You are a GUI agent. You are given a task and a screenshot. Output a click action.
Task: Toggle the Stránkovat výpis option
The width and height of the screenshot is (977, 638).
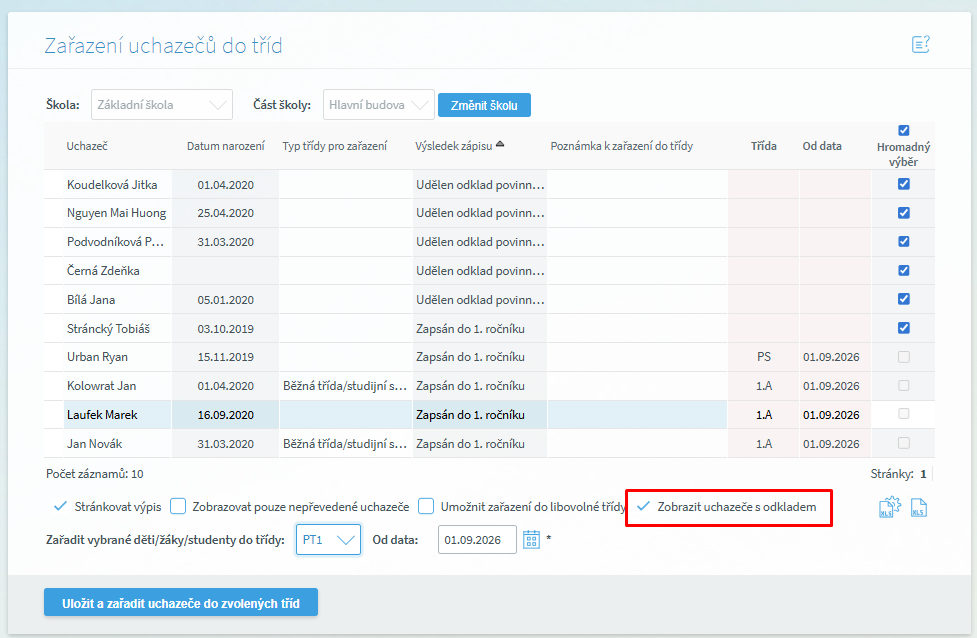tap(60, 507)
